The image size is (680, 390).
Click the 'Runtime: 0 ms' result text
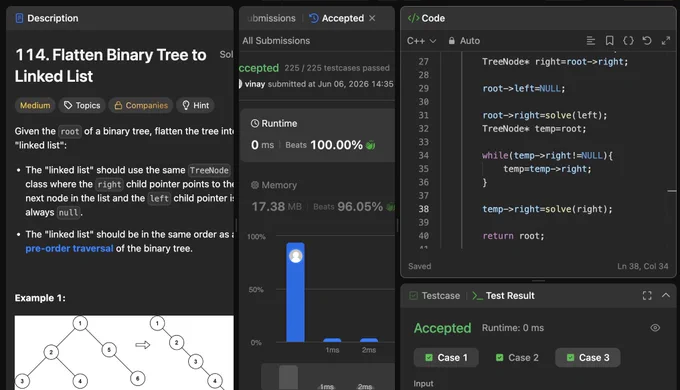coord(513,328)
